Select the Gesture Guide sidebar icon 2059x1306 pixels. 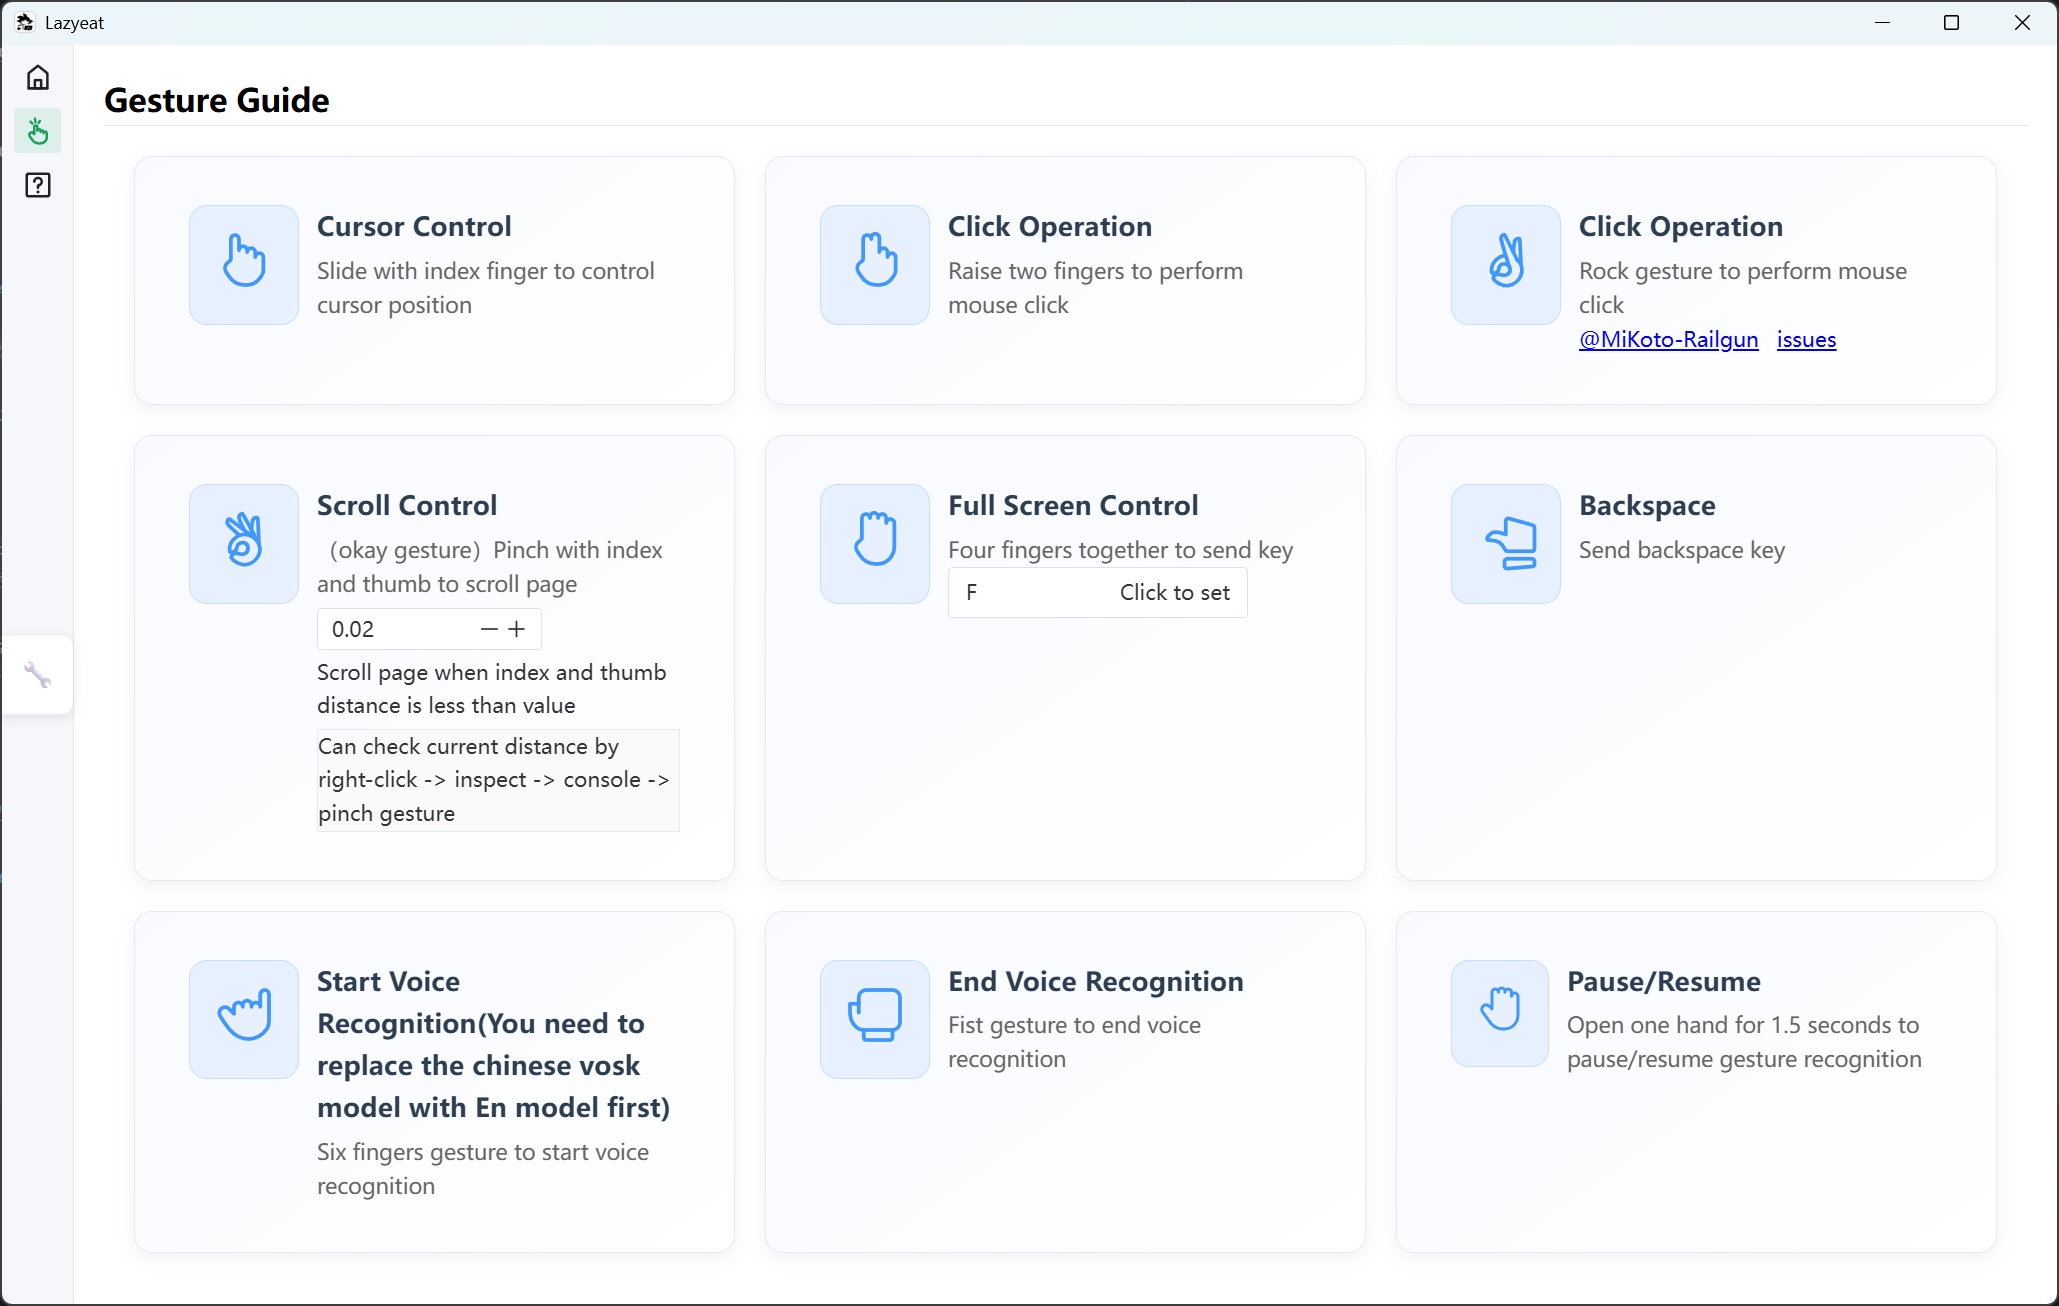click(x=38, y=131)
